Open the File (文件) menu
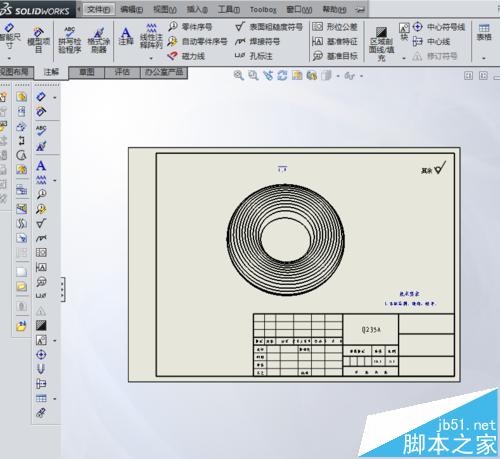This screenshot has height=459, width=500. pyautogui.click(x=99, y=10)
